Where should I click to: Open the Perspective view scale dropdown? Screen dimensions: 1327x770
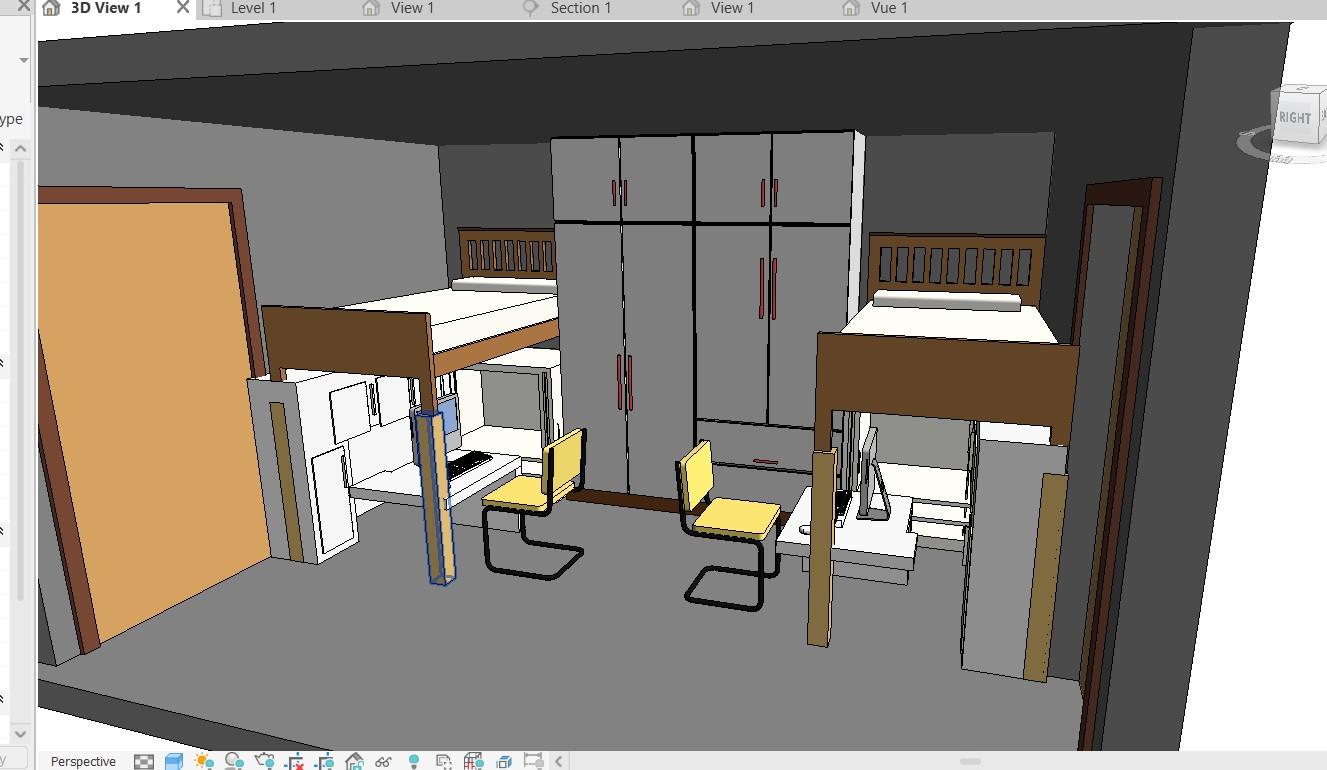pyautogui.click(x=83, y=762)
